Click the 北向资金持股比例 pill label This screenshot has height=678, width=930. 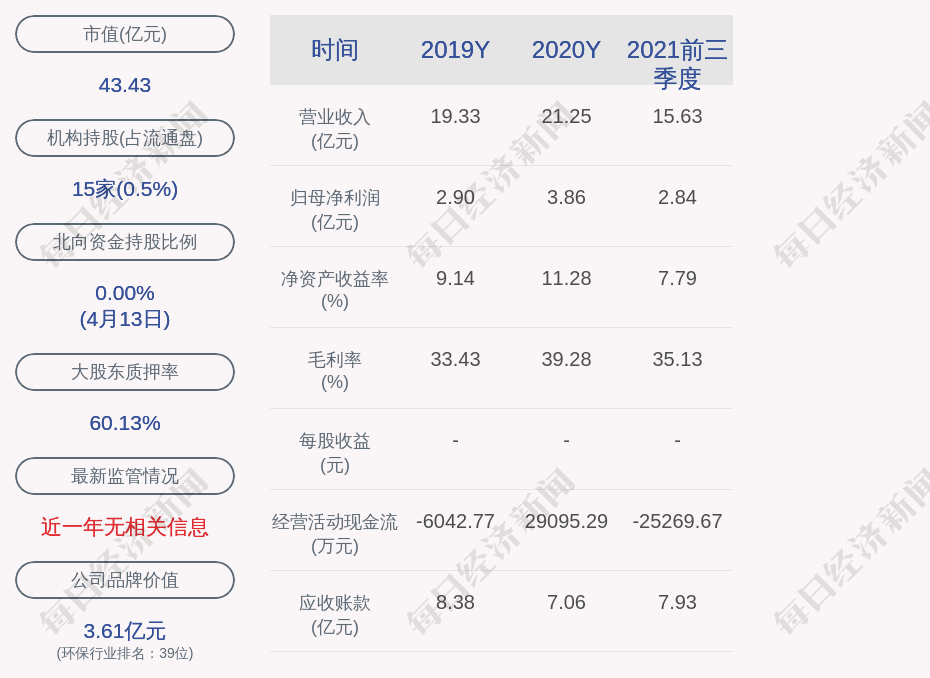[125, 242]
